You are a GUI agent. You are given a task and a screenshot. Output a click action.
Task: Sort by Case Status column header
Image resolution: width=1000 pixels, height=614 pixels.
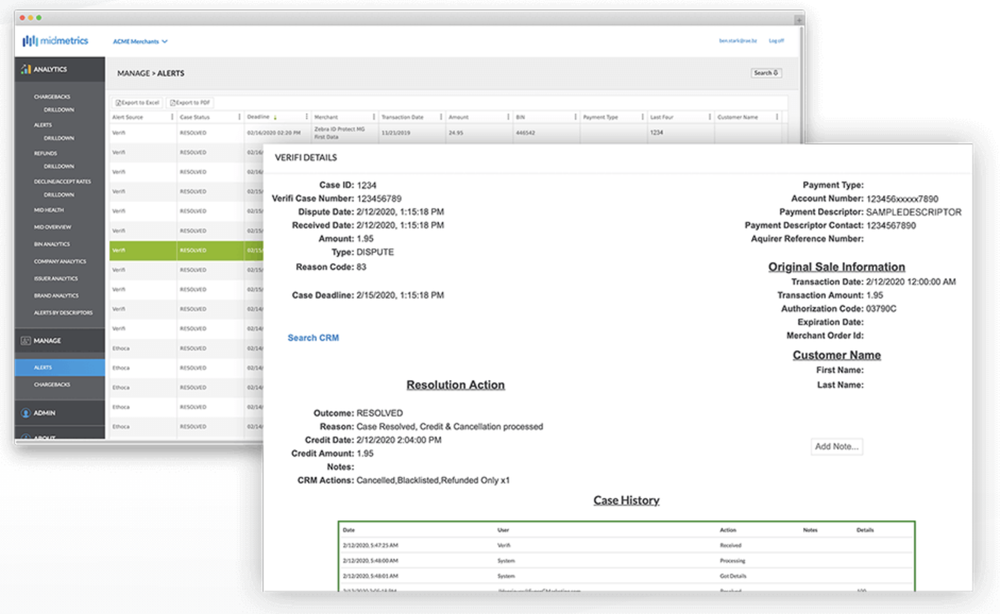195,117
